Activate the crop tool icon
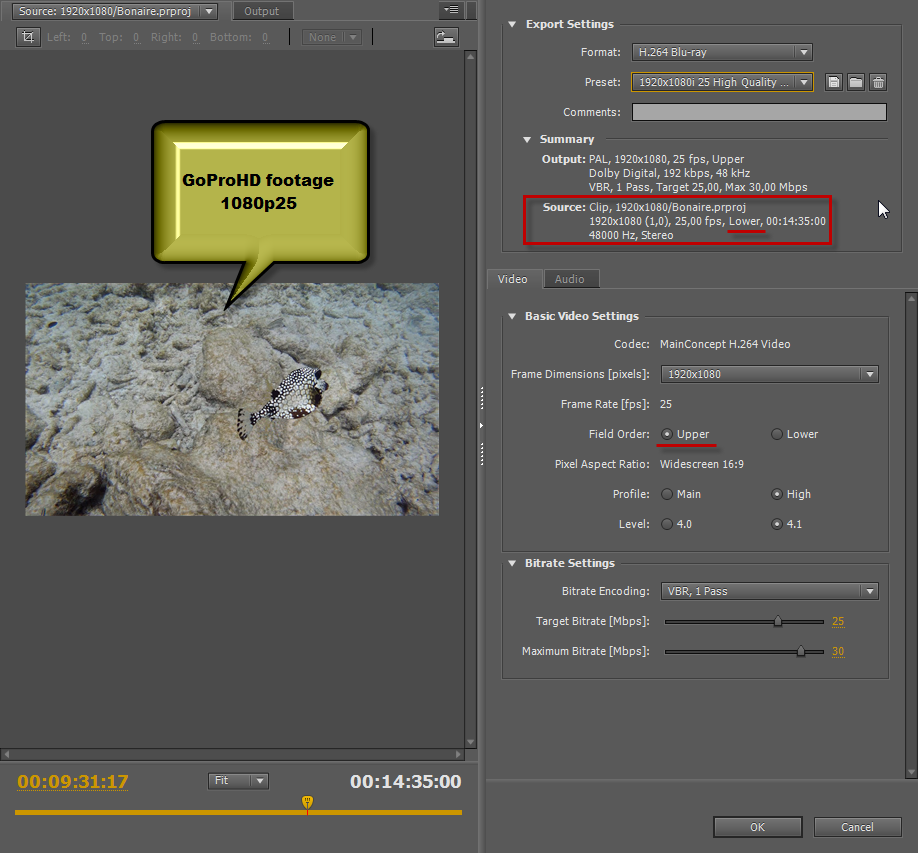918x853 pixels. point(28,37)
